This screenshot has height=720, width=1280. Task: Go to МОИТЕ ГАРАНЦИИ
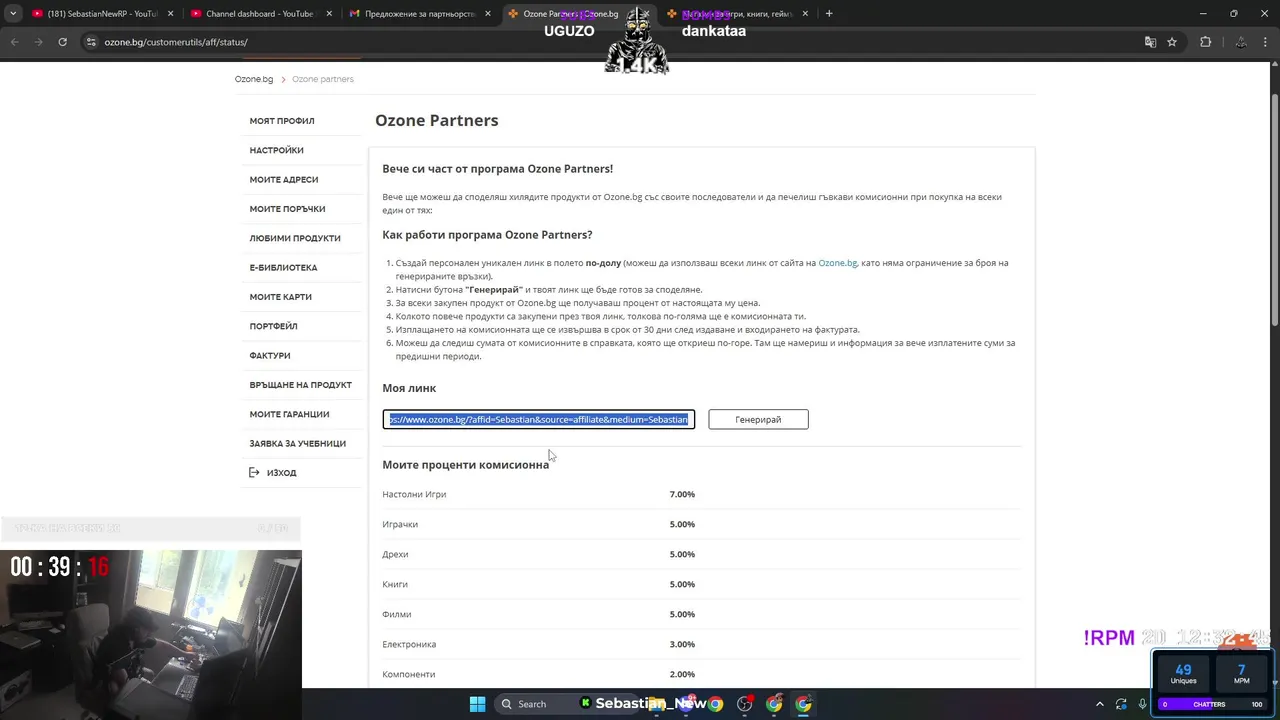coord(289,414)
